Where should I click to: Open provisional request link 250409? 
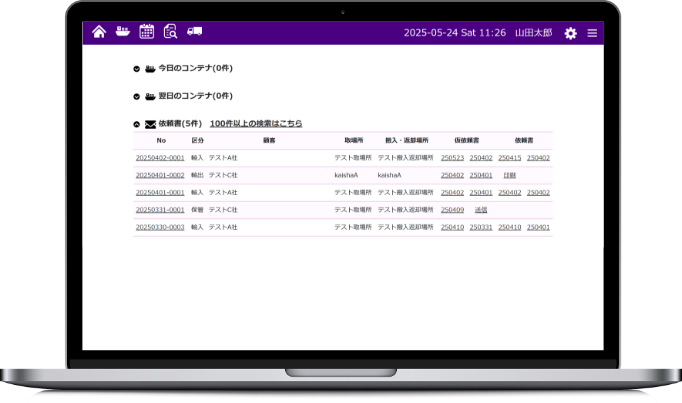452,210
